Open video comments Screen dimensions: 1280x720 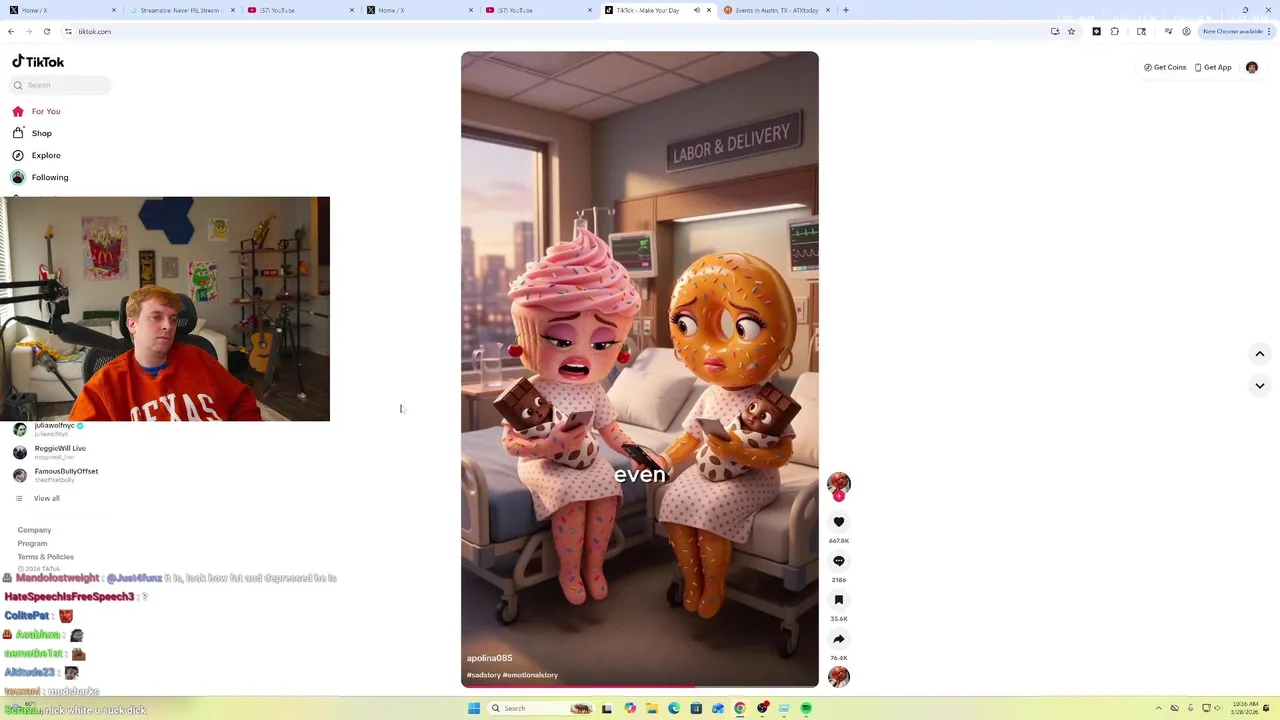839,561
